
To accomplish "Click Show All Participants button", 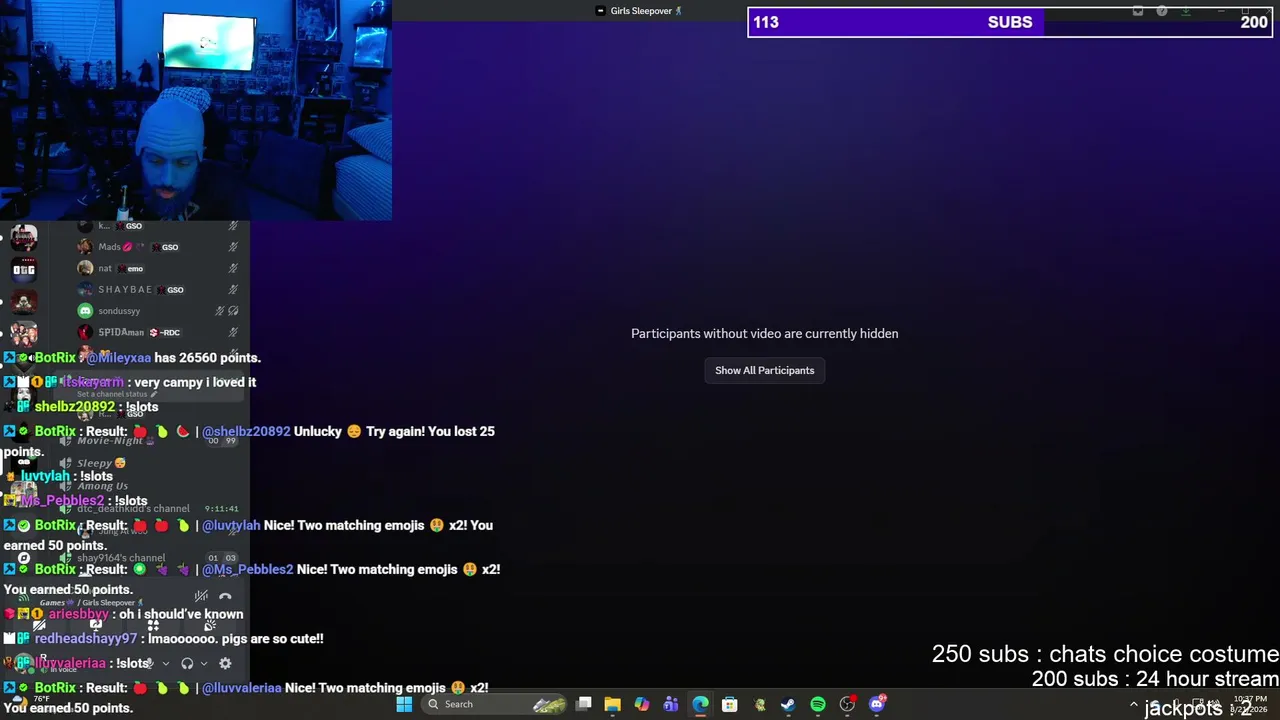I will (x=764, y=370).
